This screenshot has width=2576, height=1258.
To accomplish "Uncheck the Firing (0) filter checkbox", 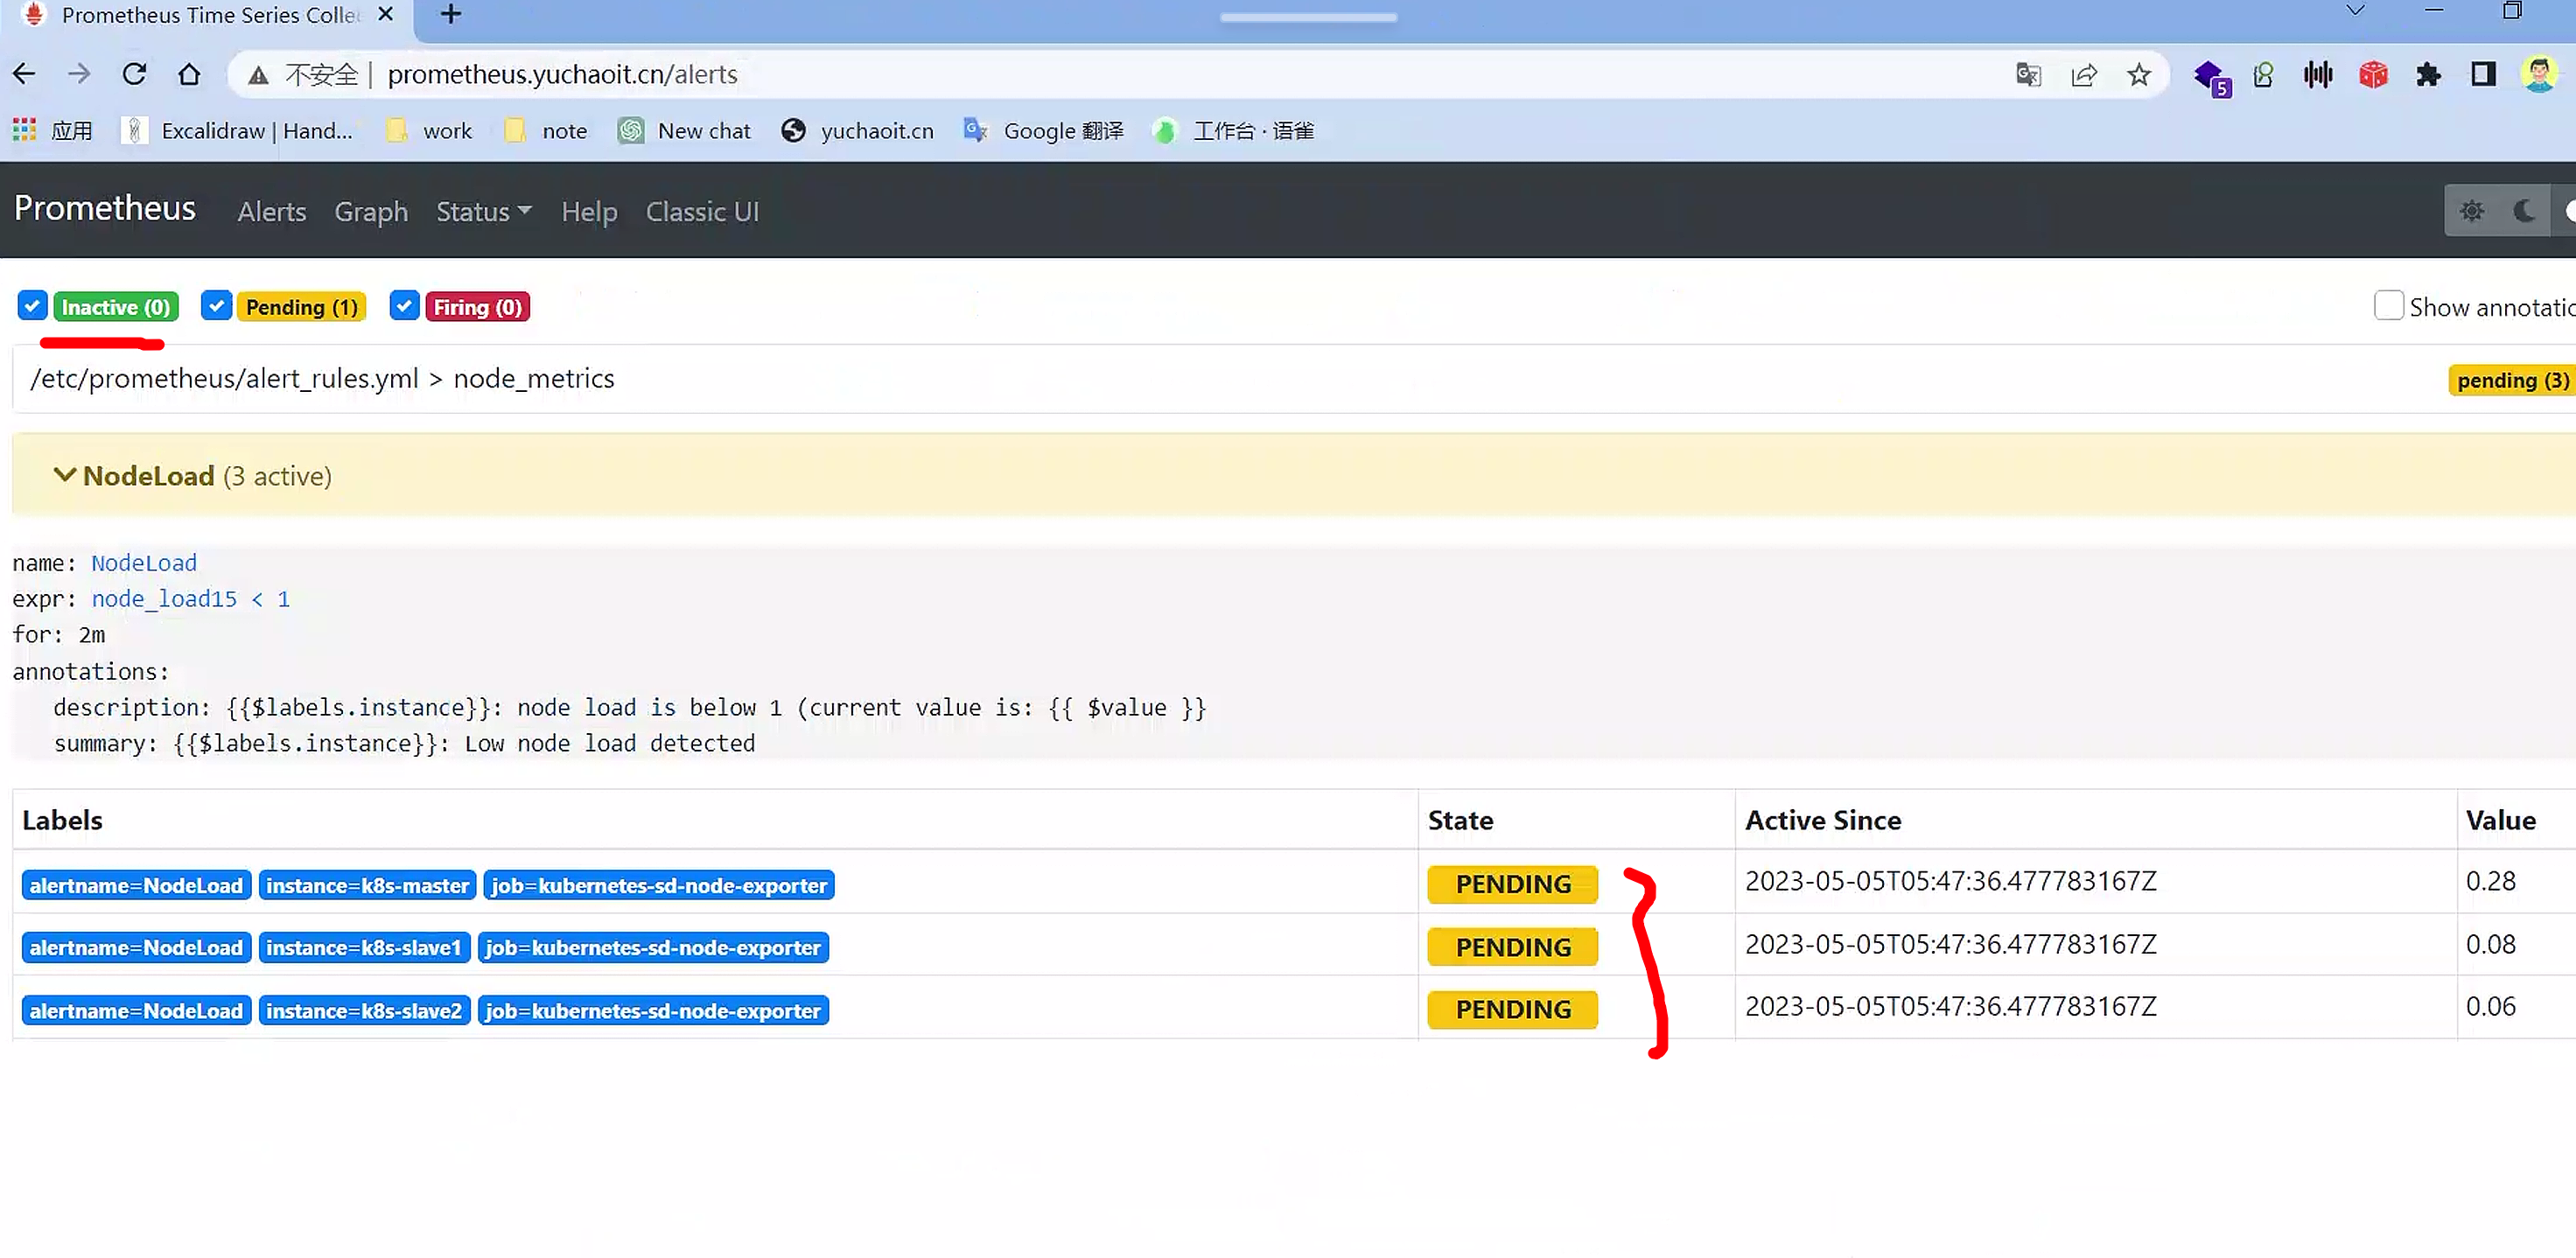I will pyautogui.click(x=404, y=306).
